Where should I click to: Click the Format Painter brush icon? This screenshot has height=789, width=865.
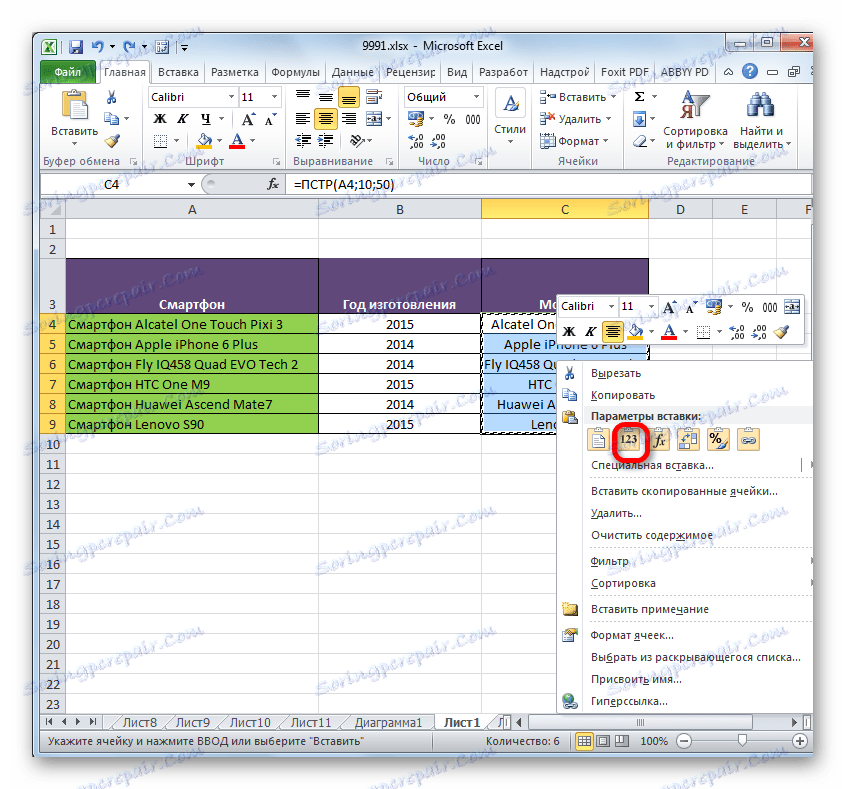click(x=113, y=140)
